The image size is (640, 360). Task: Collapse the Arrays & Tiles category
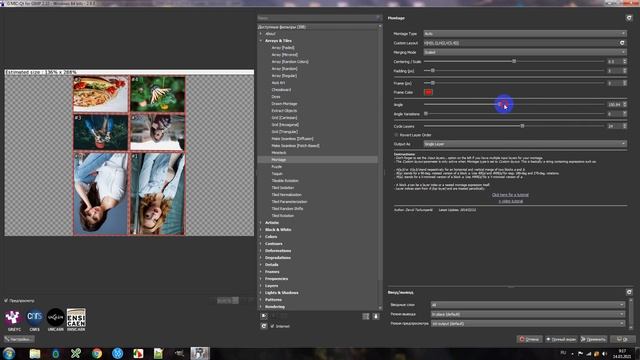[x=261, y=41]
